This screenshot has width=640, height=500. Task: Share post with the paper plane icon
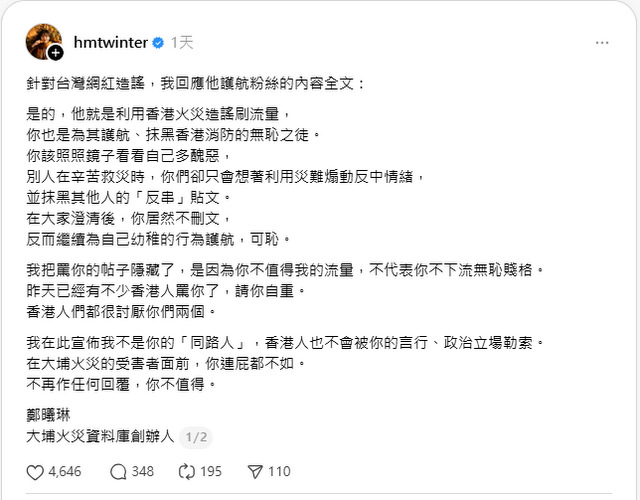254,472
